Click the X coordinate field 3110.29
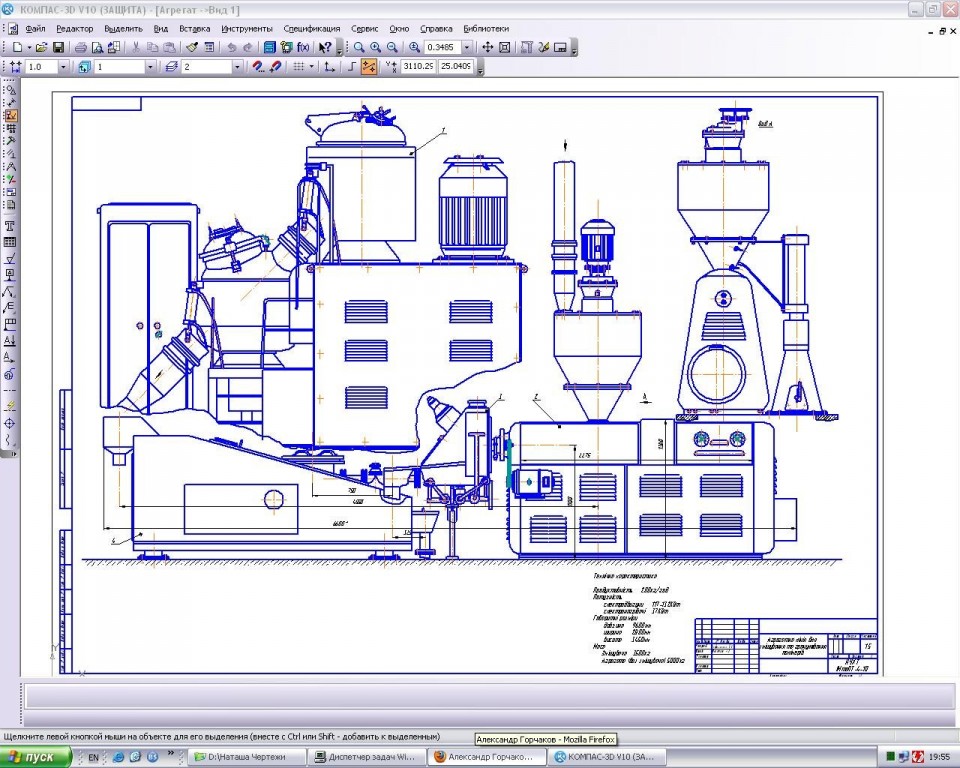 (x=418, y=67)
